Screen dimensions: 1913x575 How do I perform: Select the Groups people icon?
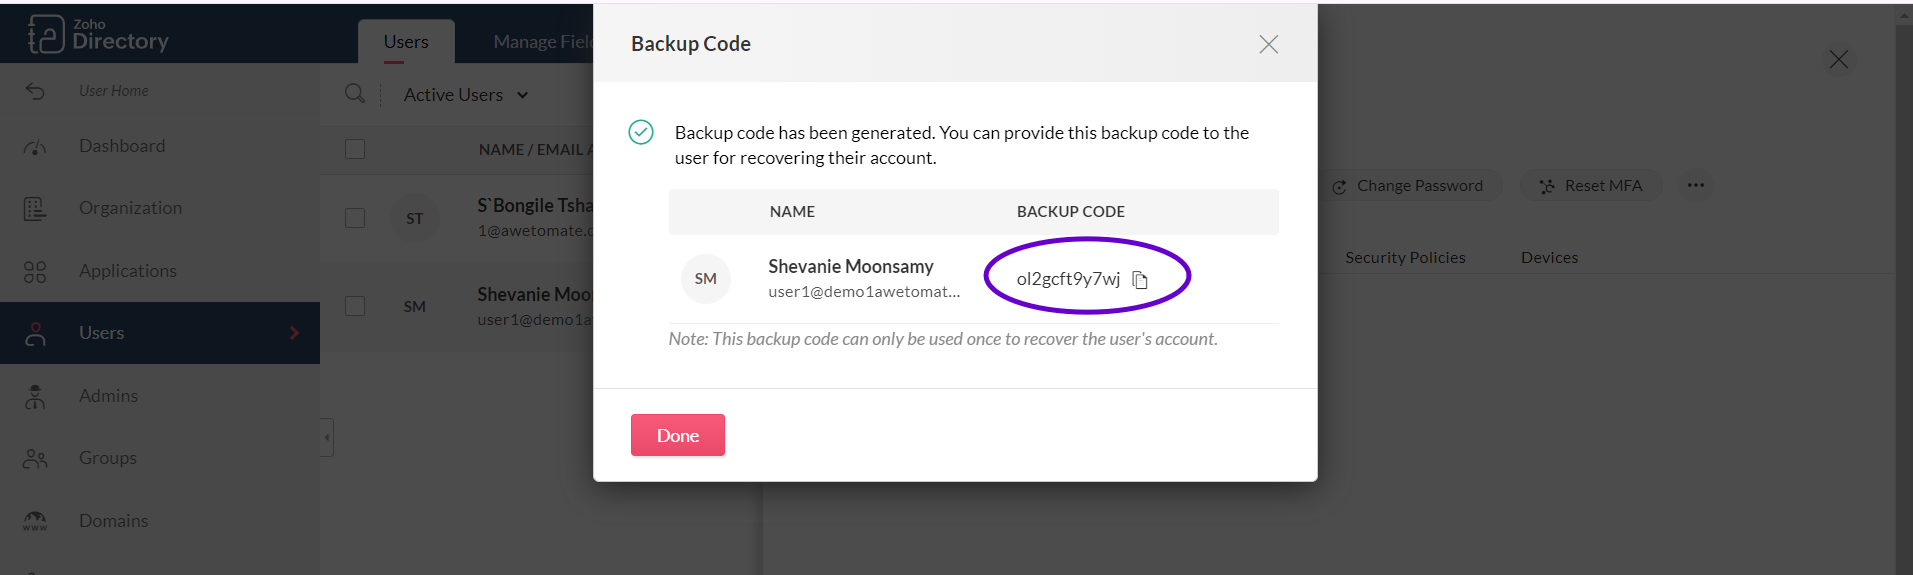[x=35, y=458]
